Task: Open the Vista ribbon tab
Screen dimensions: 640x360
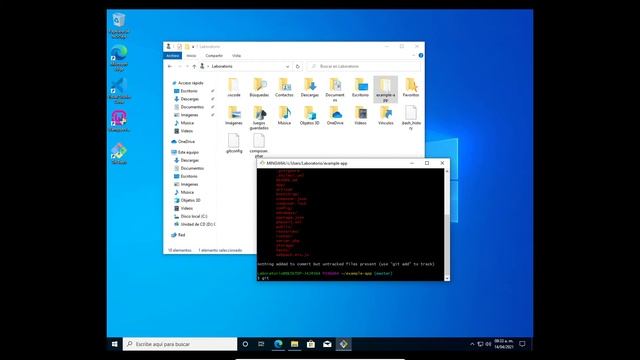Action: point(237,56)
